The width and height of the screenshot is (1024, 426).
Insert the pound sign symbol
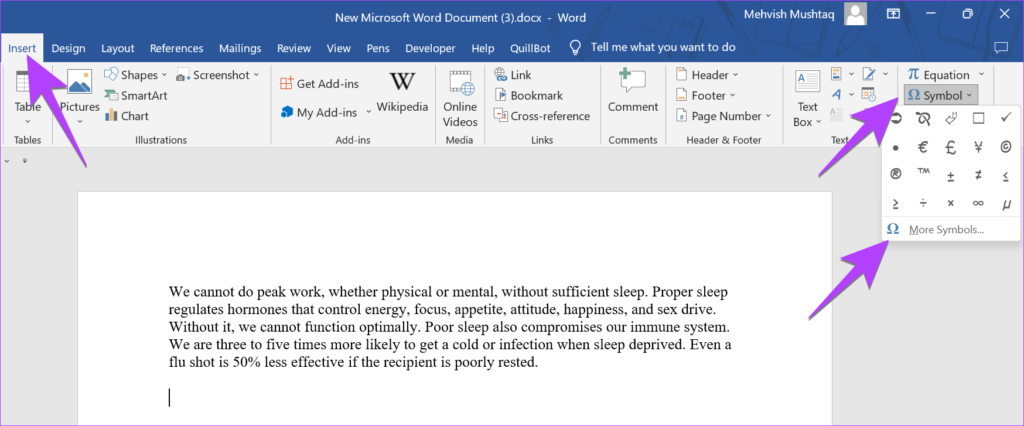click(x=951, y=148)
